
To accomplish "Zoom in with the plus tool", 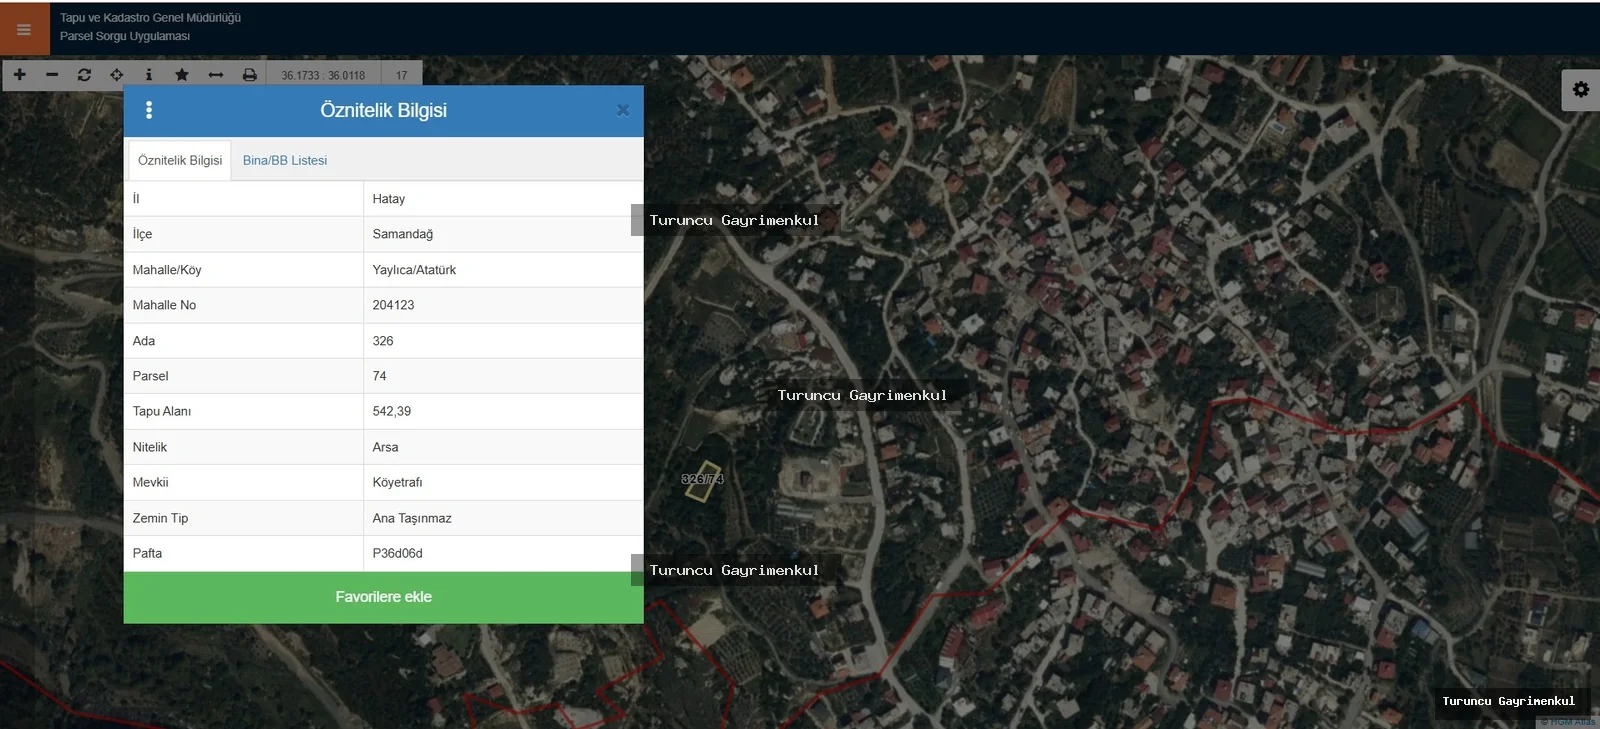I will click(x=19, y=75).
